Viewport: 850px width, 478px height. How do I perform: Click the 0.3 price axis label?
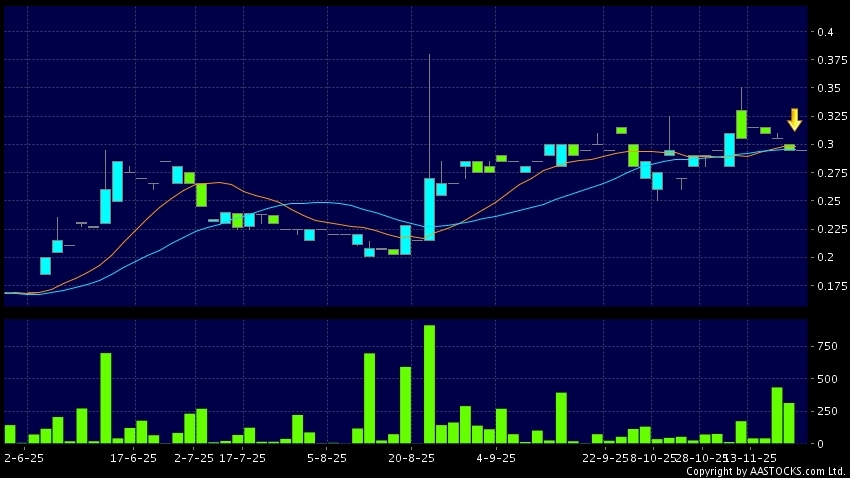point(825,145)
